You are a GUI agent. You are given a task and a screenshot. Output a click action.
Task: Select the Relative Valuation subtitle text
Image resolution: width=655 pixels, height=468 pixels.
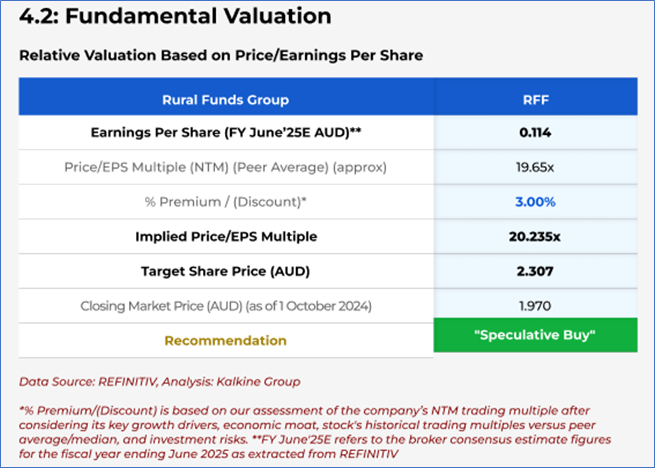coord(220,55)
